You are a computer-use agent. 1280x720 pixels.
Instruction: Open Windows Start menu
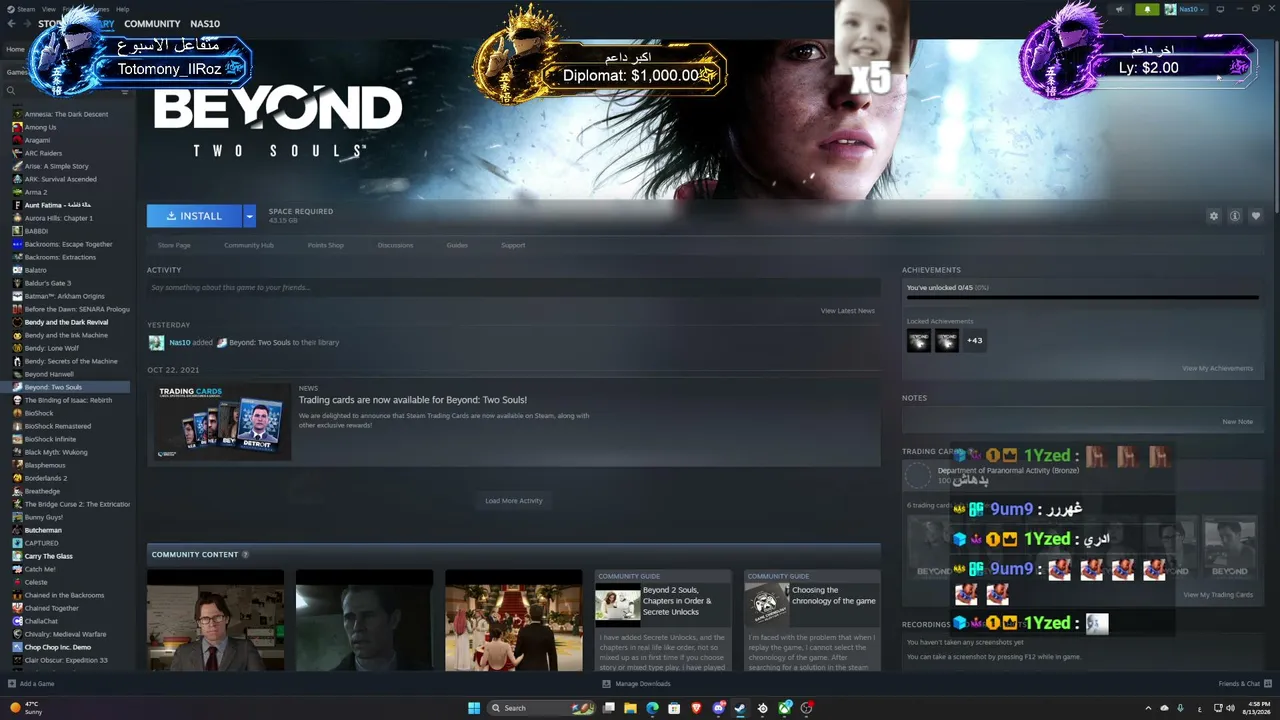tap(474, 708)
